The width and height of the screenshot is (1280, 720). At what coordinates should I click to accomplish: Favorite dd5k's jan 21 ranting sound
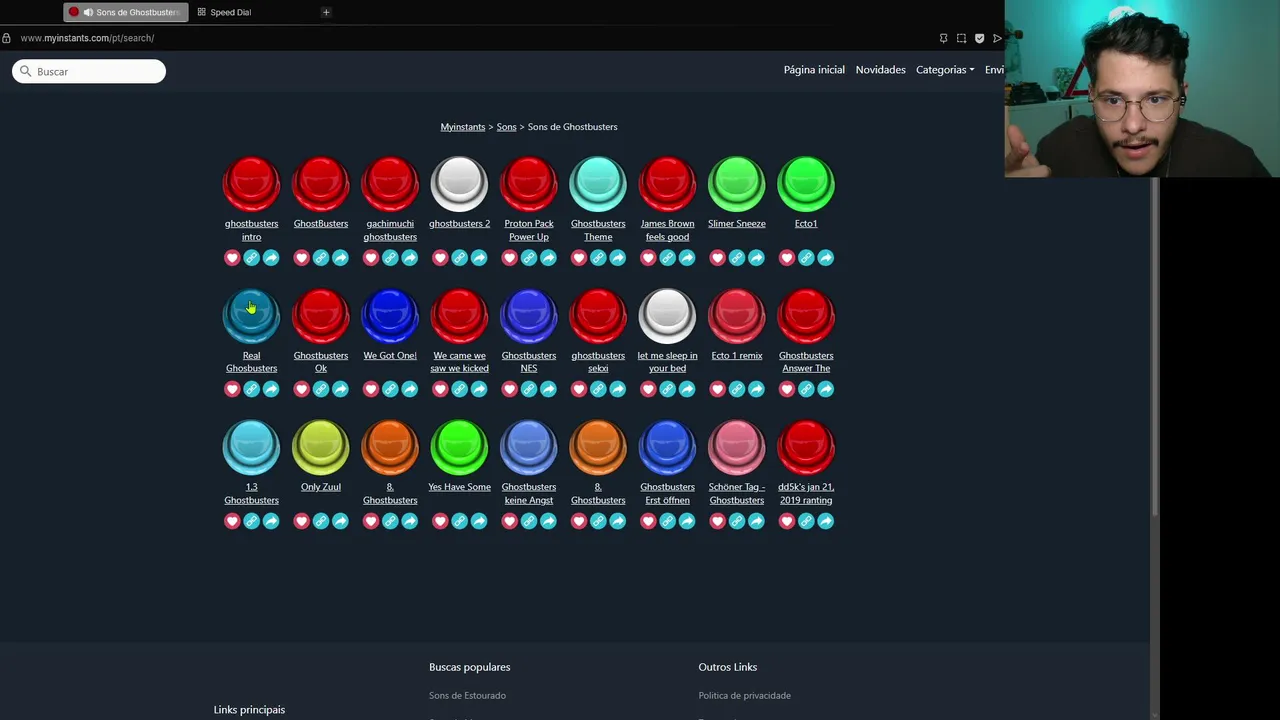pyautogui.click(x=787, y=521)
